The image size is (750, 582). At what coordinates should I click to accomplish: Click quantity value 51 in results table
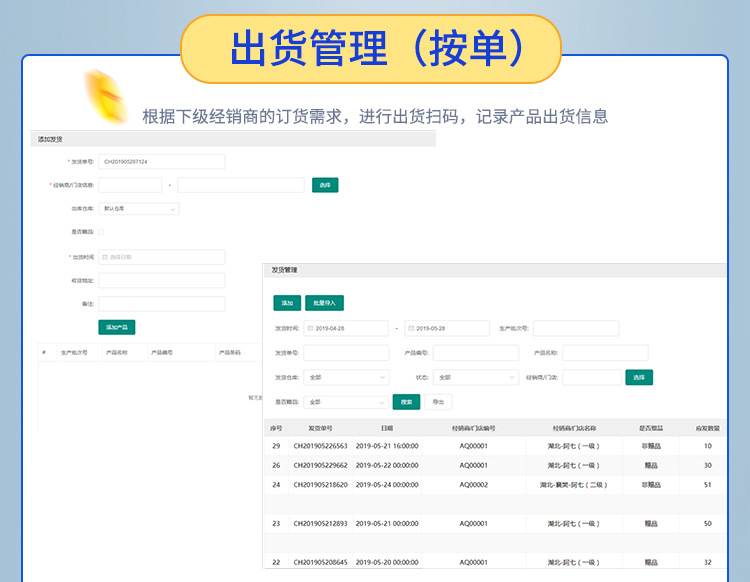click(x=707, y=485)
